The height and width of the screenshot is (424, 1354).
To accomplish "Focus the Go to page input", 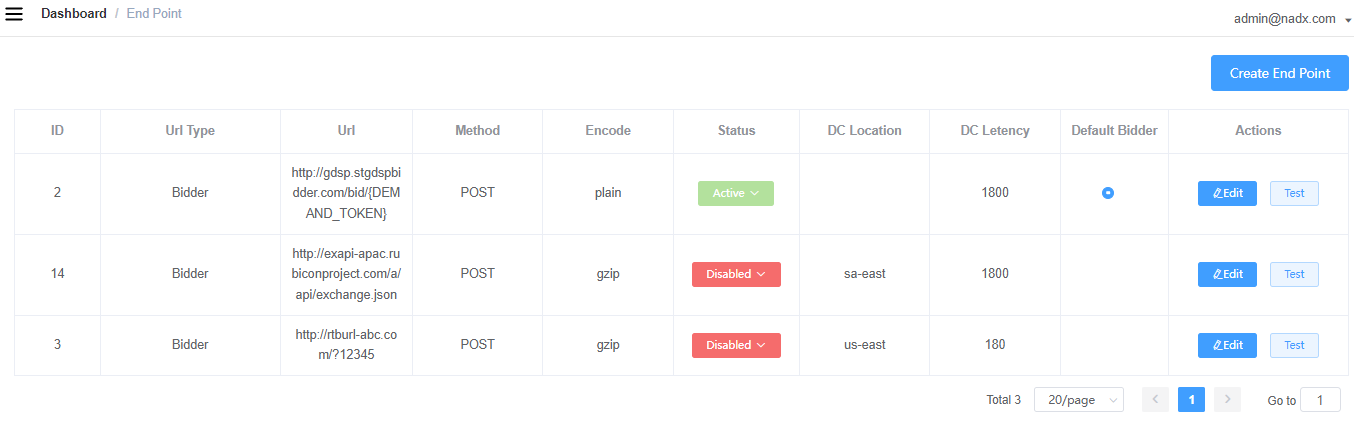I will [x=1321, y=400].
